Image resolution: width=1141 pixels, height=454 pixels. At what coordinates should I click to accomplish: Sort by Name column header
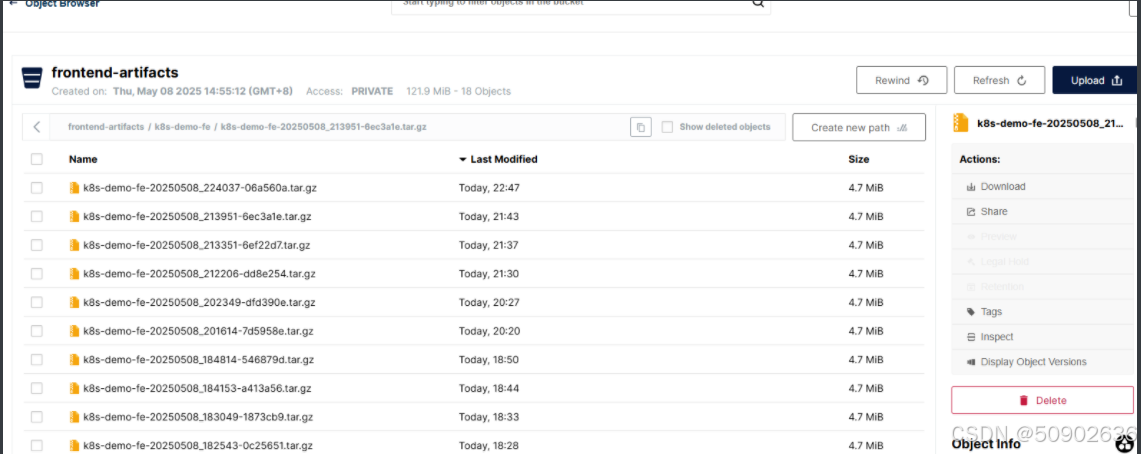(83, 159)
